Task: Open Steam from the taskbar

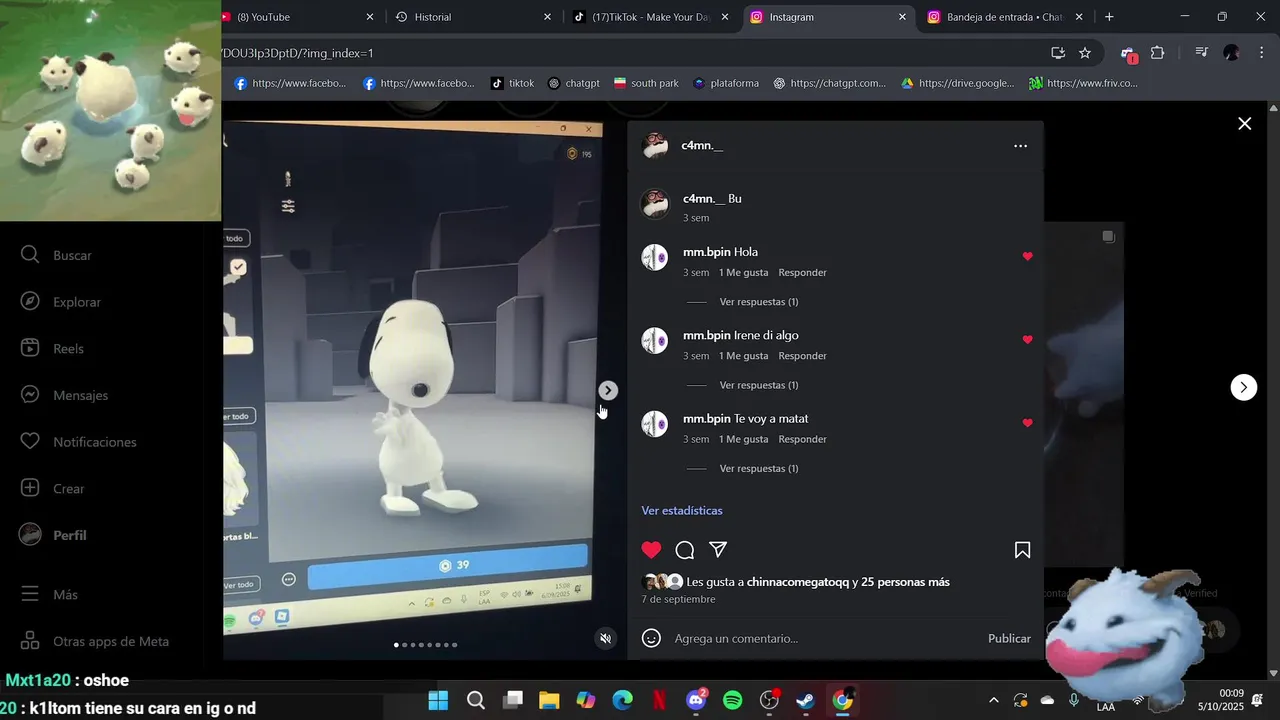Action: pos(805,701)
